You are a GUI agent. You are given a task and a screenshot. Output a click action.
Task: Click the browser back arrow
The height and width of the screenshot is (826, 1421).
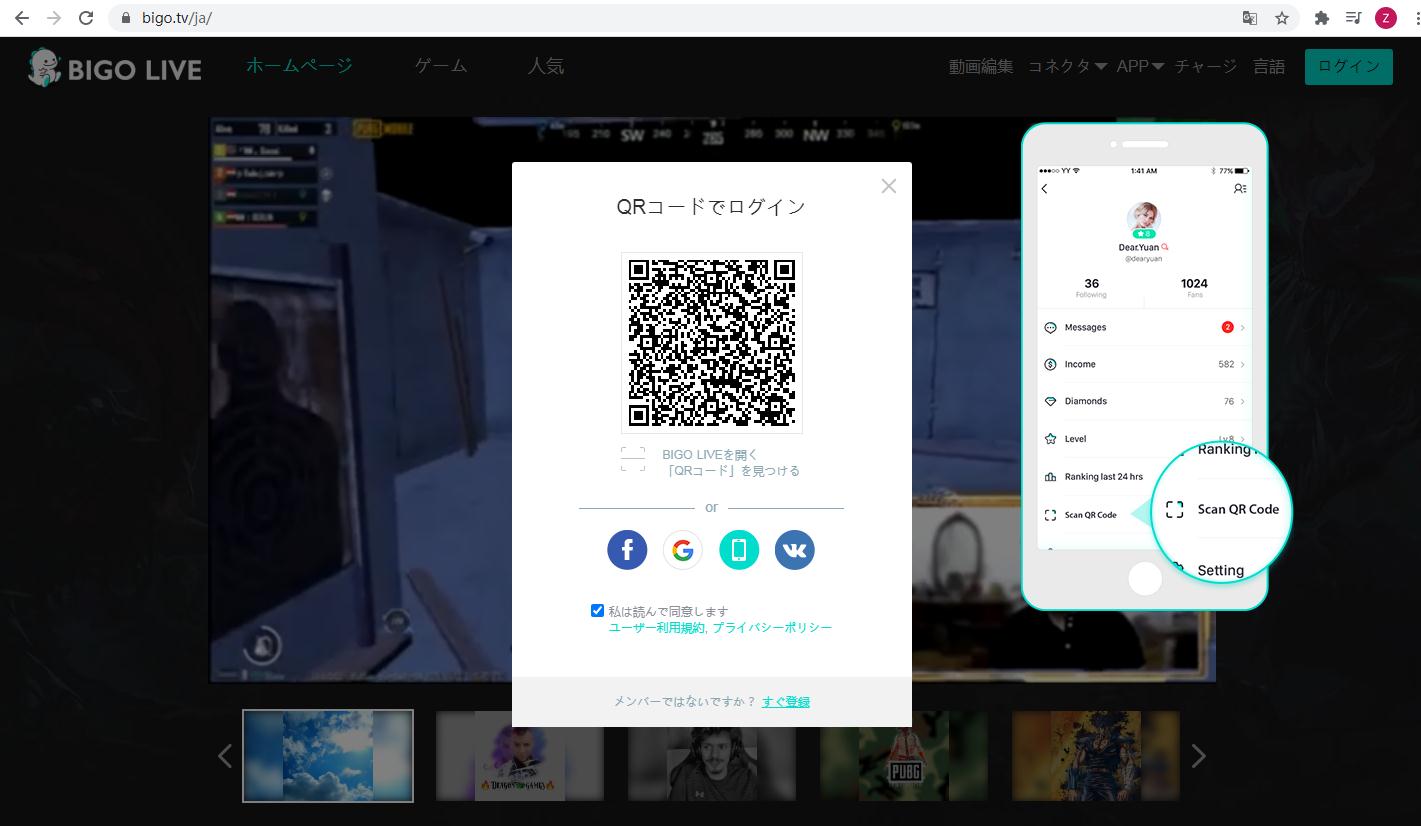tap(21, 18)
